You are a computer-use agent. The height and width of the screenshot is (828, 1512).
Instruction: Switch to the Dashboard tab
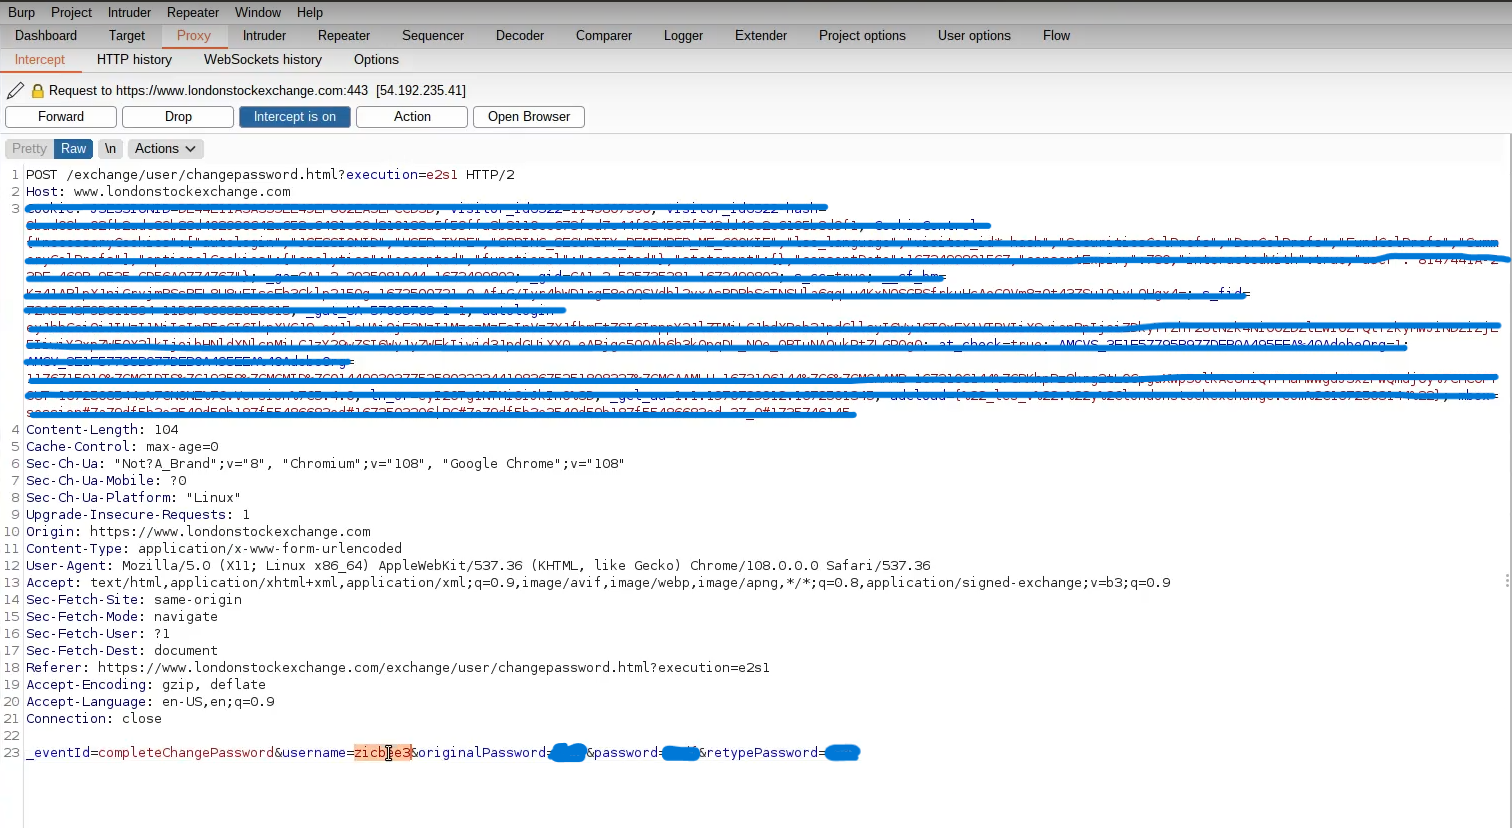(46, 35)
